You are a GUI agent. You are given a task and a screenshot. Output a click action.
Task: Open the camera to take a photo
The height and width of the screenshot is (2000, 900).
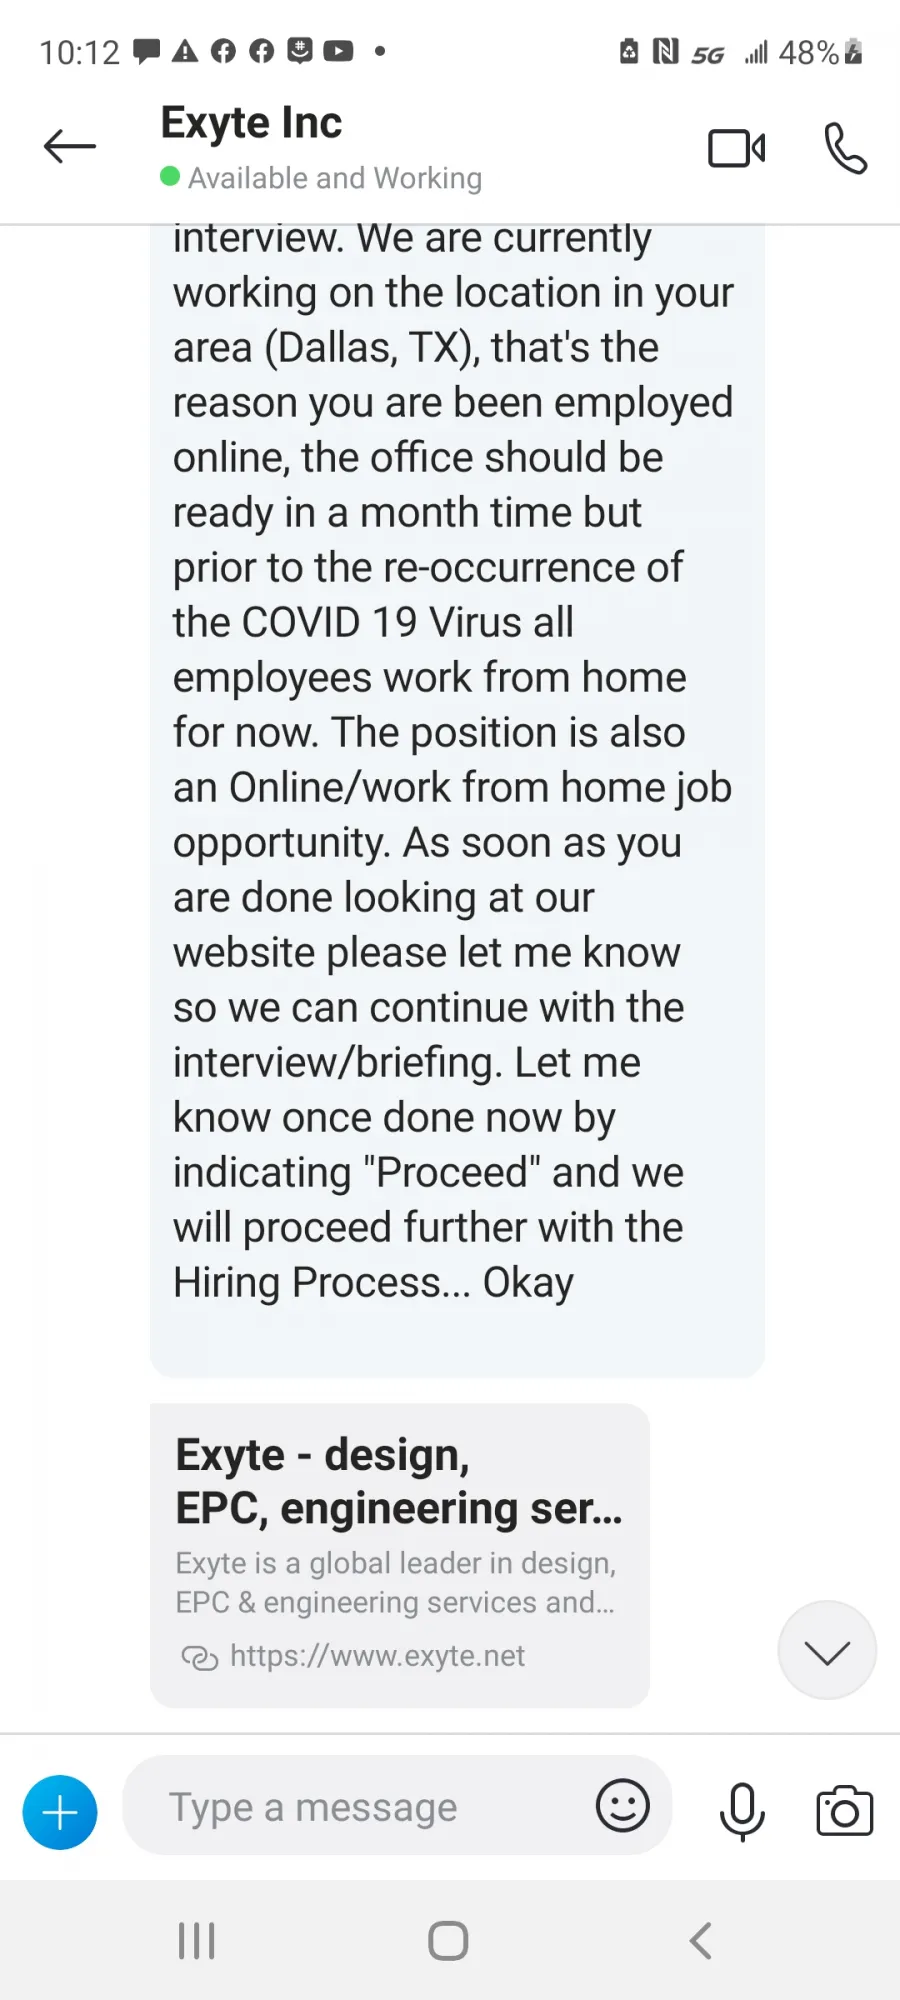click(845, 1810)
